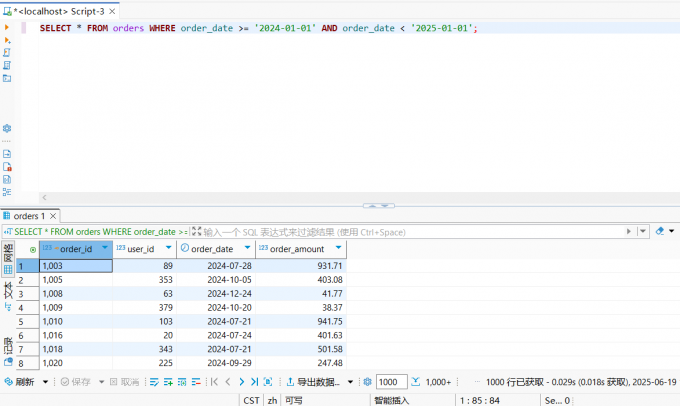Click the execute script in separate tabs icon
Image resolution: width=680 pixels, height=406 pixels.
click(7, 65)
